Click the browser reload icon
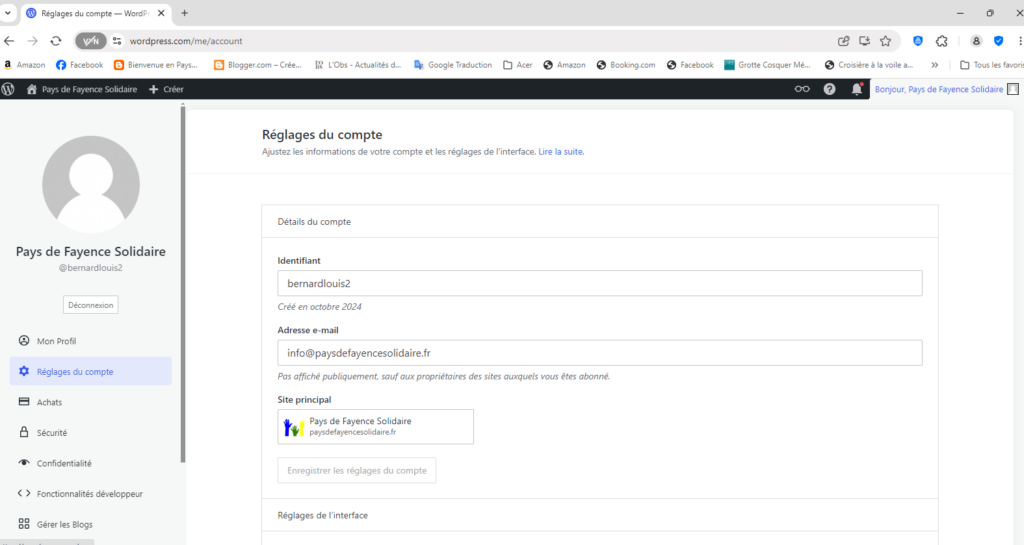The image size is (1024, 545). coord(56,41)
